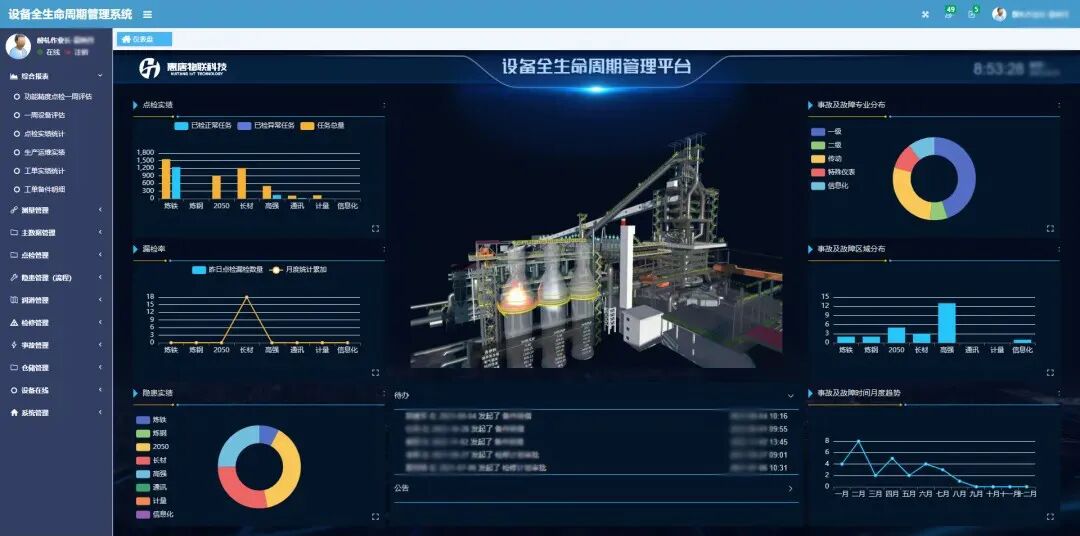Toggle 一级 legend in fault distribution donut

click(x=826, y=131)
